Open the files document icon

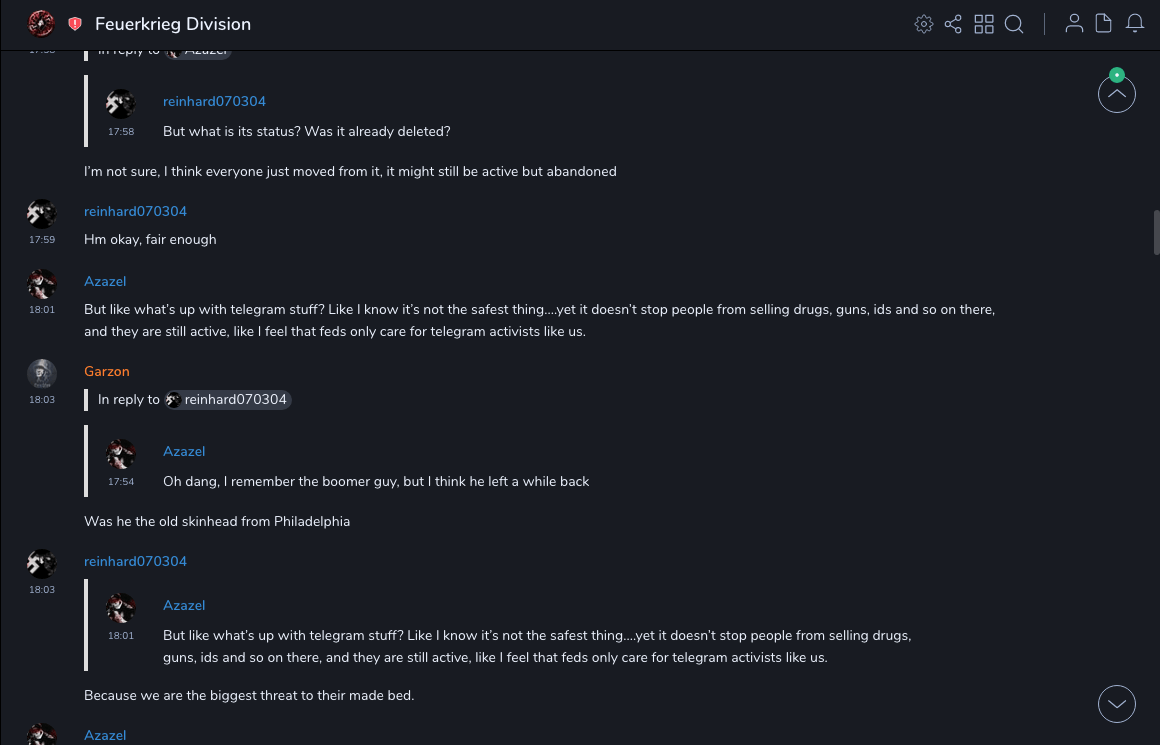coord(1104,24)
